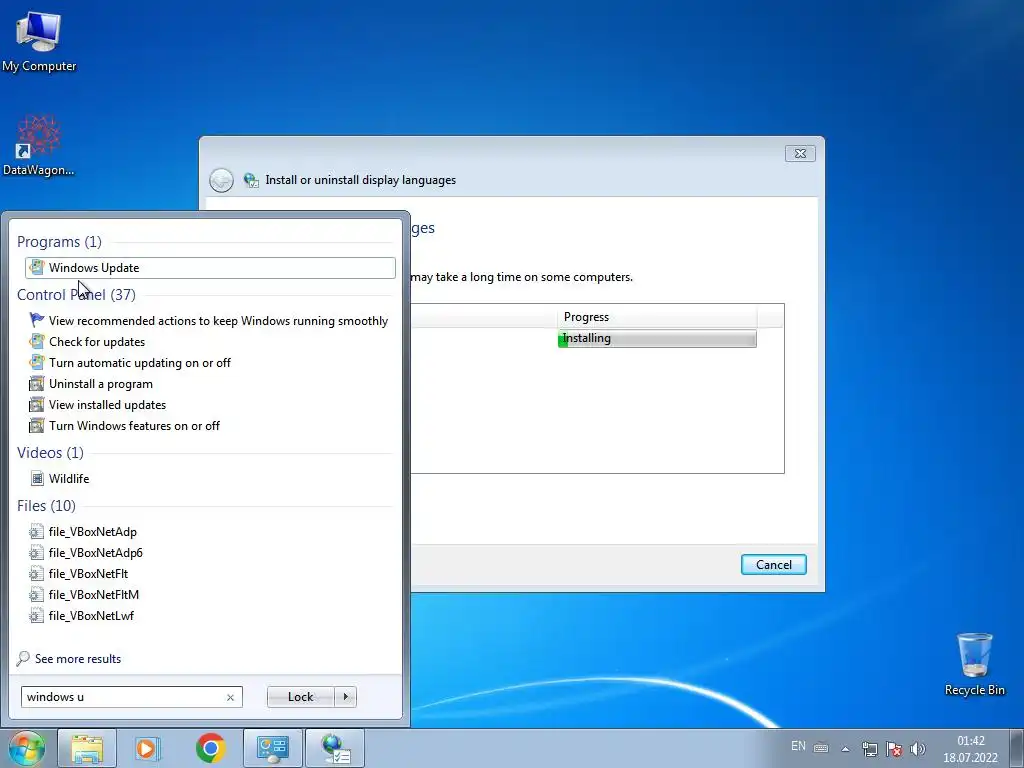The width and height of the screenshot is (1024, 768).
Task: Cancel the display language installation
Action: pyautogui.click(x=773, y=565)
